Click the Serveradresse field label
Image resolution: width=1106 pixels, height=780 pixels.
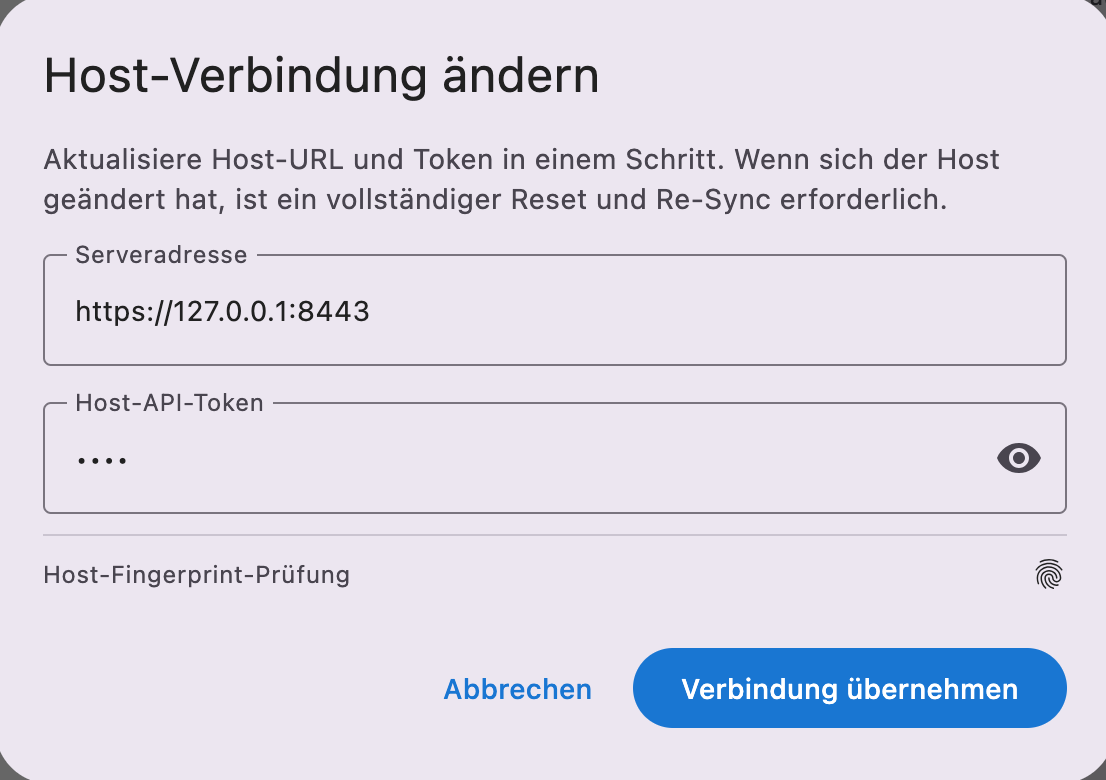click(161, 255)
